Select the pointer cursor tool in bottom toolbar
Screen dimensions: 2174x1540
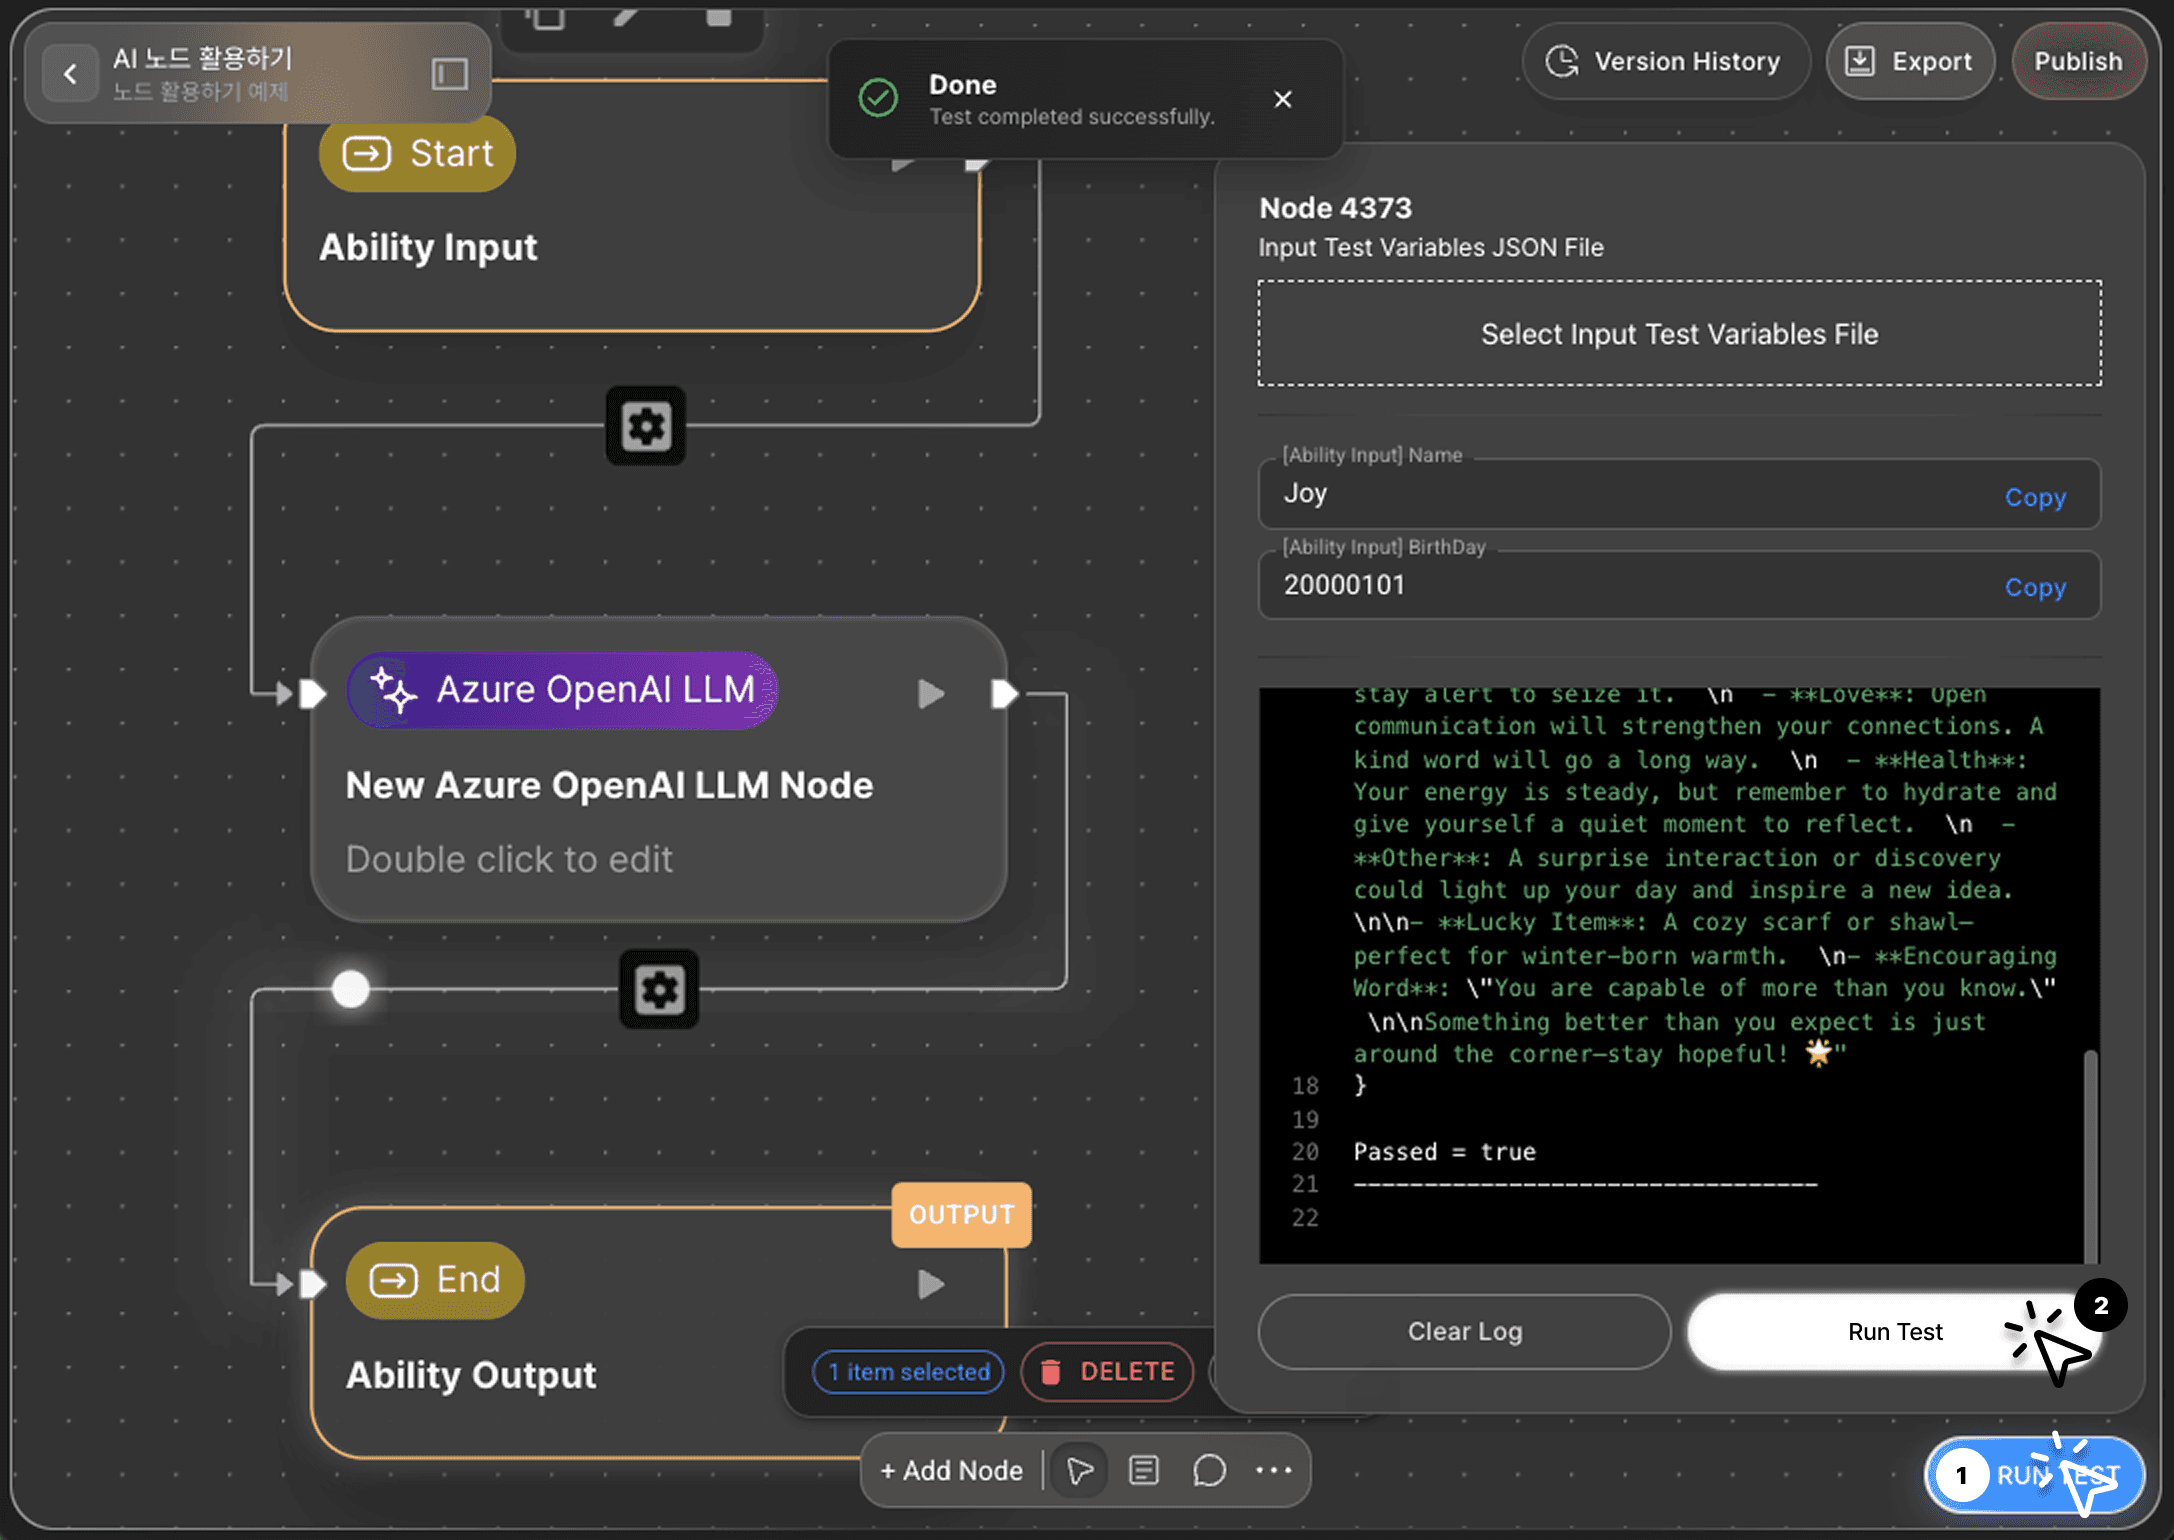pos(1080,1470)
